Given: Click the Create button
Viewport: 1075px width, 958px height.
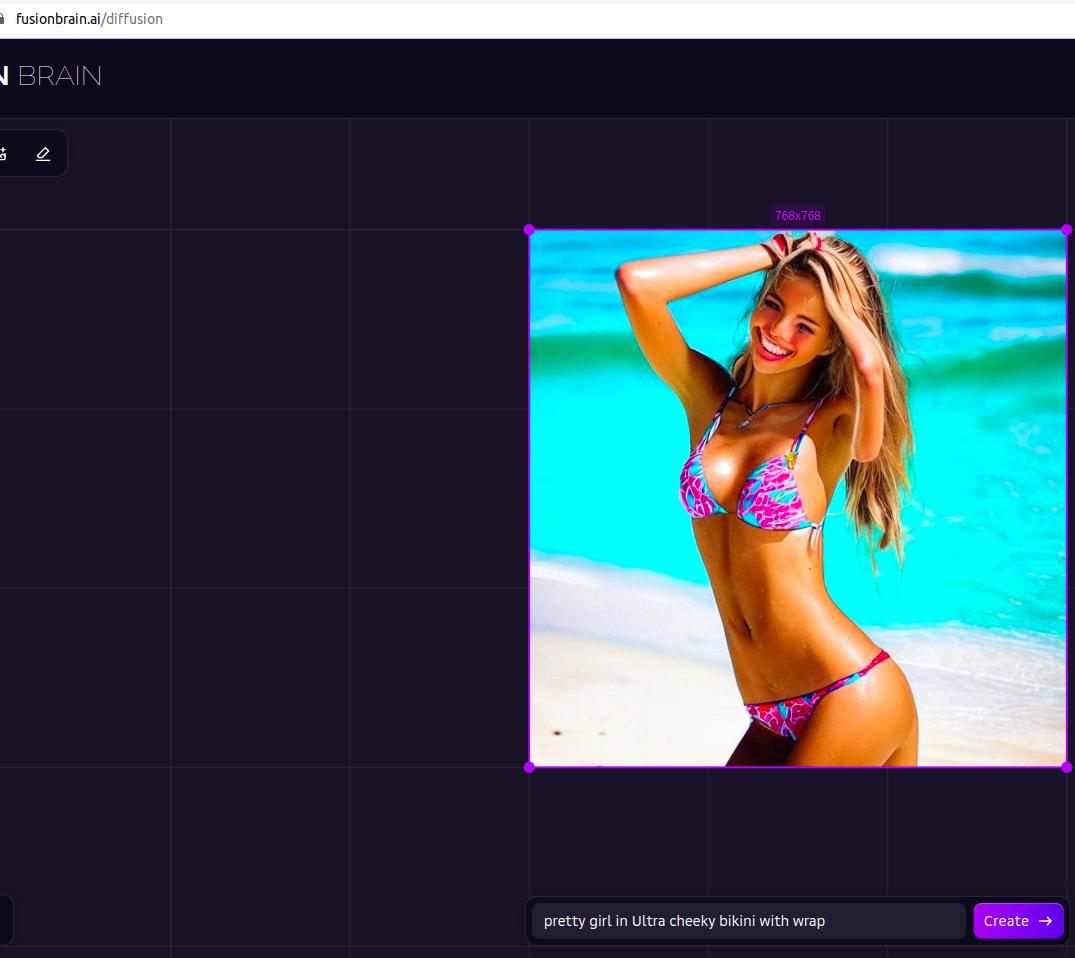Looking at the screenshot, I should pyautogui.click(x=1018, y=921).
